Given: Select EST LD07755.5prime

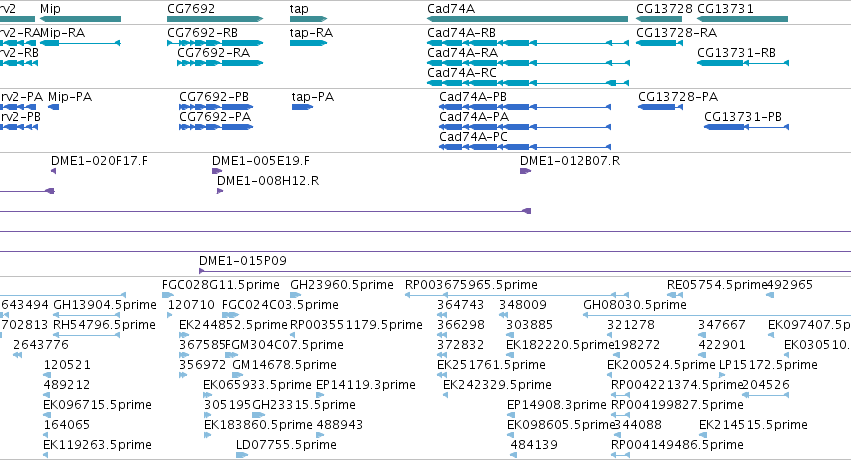Looking at the screenshot, I should point(242,456).
